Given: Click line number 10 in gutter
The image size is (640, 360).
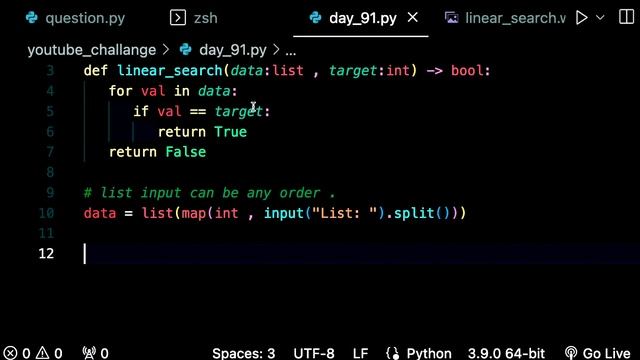Looking at the screenshot, I should click(46, 213).
